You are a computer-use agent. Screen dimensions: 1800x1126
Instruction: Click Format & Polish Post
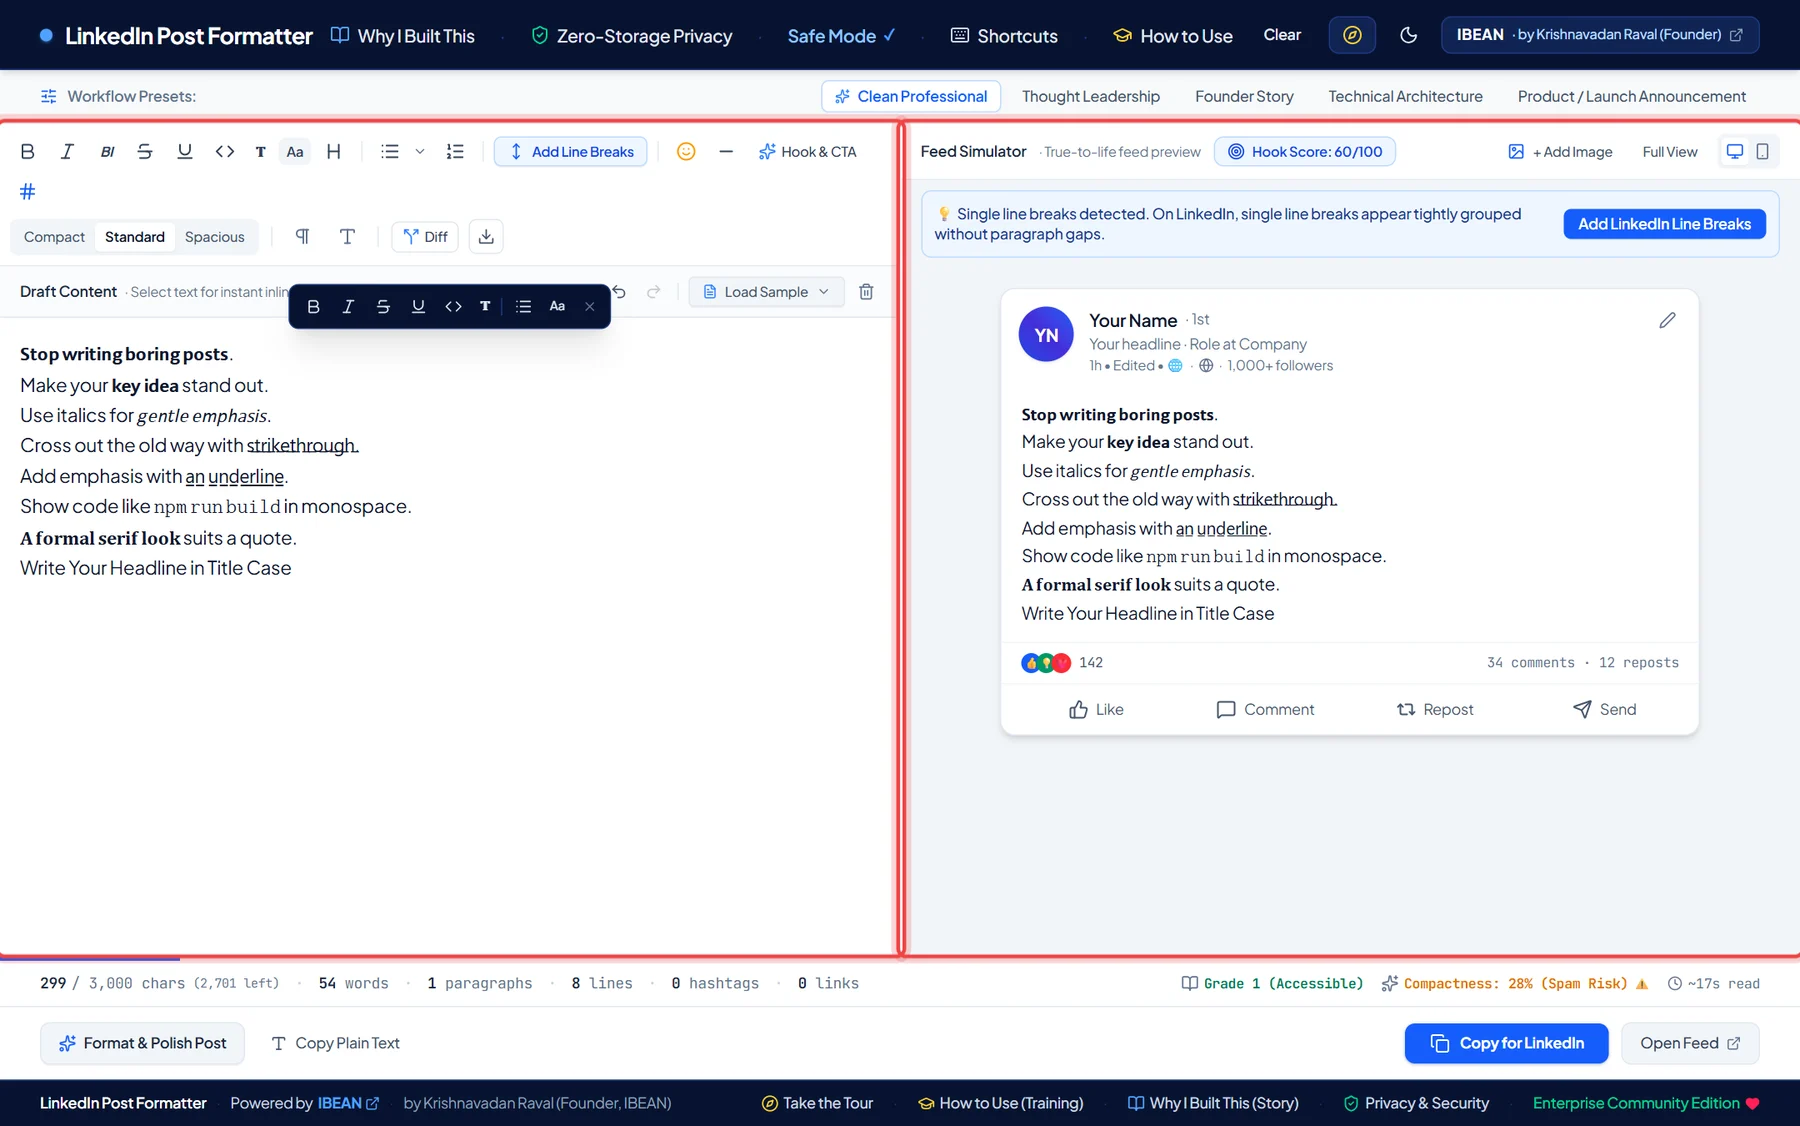point(142,1044)
